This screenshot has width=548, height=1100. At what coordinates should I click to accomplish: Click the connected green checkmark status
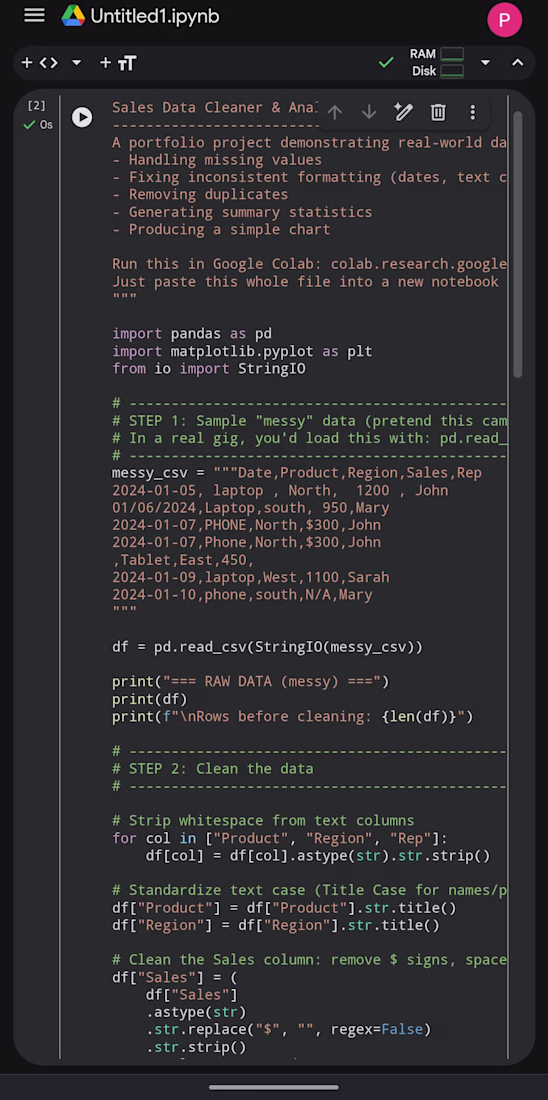(x=386, y=63)
